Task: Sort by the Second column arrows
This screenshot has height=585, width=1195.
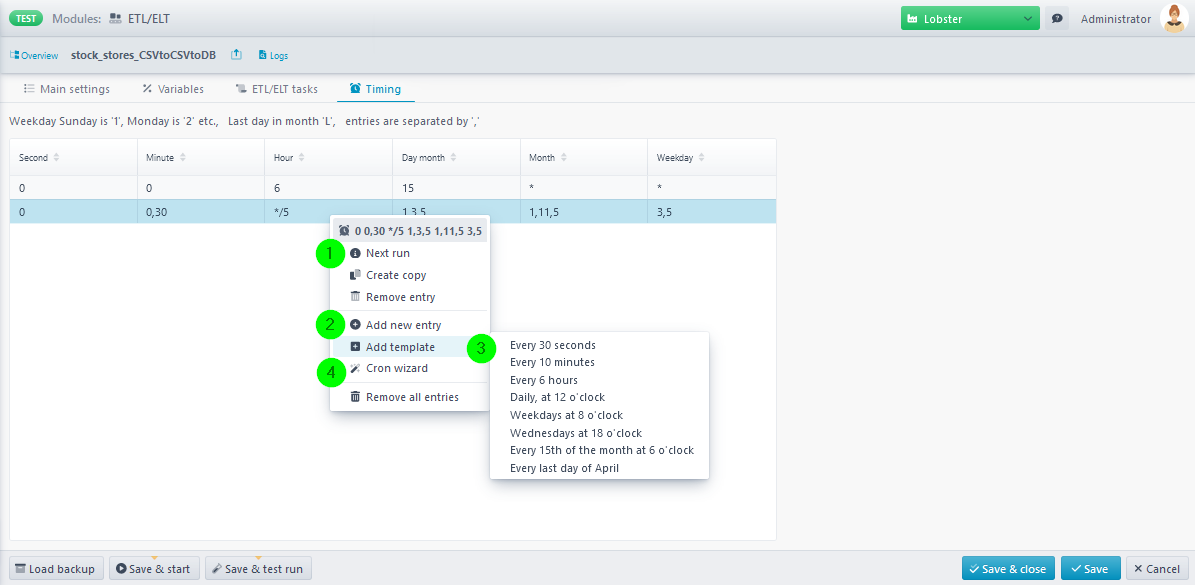Action: pyautogui.click(x=56, y=158)
